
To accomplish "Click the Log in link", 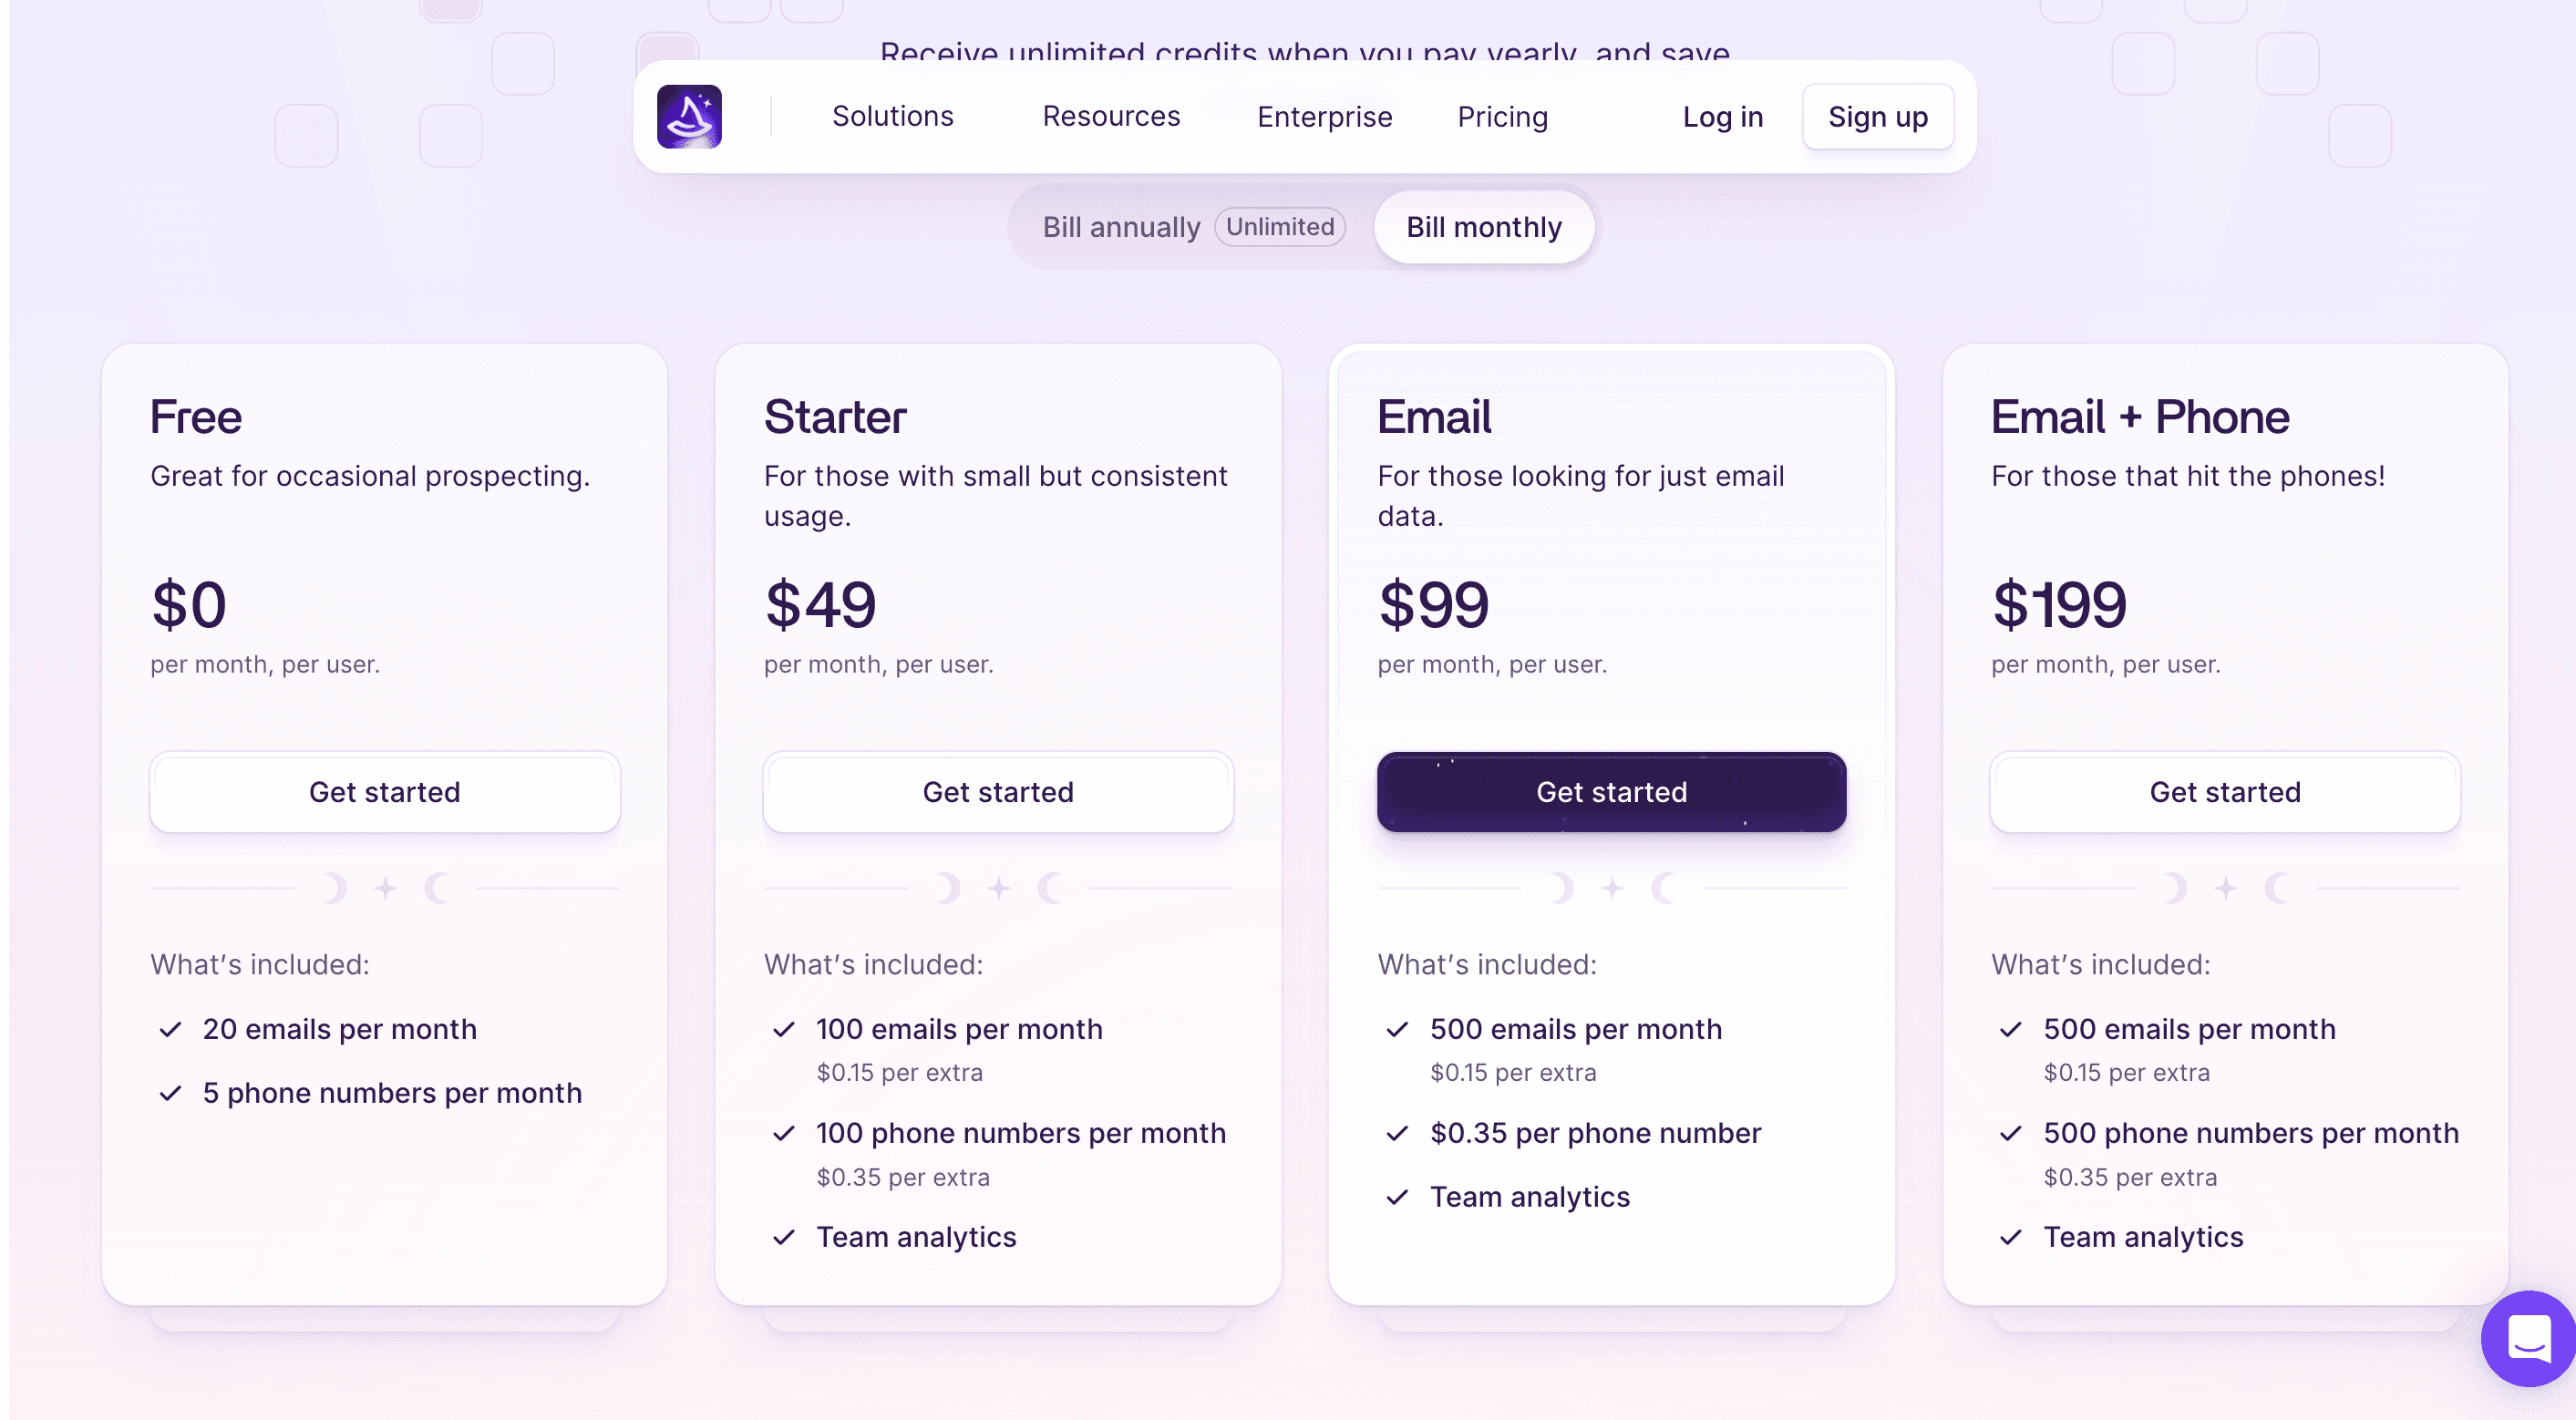I will pyautogui.click(x=1722, y=117).
